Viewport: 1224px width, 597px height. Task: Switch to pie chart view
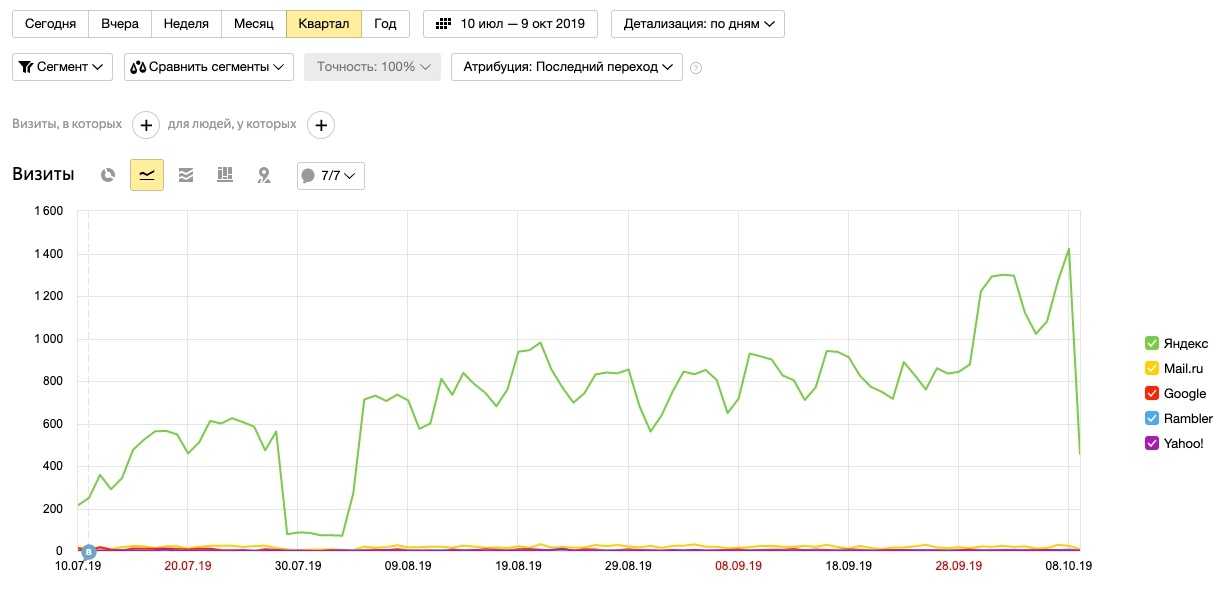pyautogui.click(x=108, y=175)
